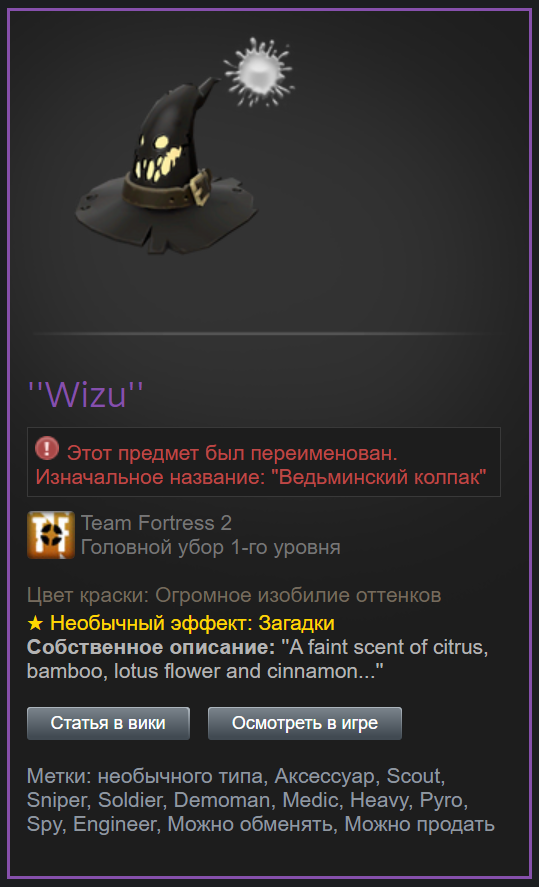539x887 pixels.
Task: Click the Demoman tag in Метки
Action: coord(222,800)
